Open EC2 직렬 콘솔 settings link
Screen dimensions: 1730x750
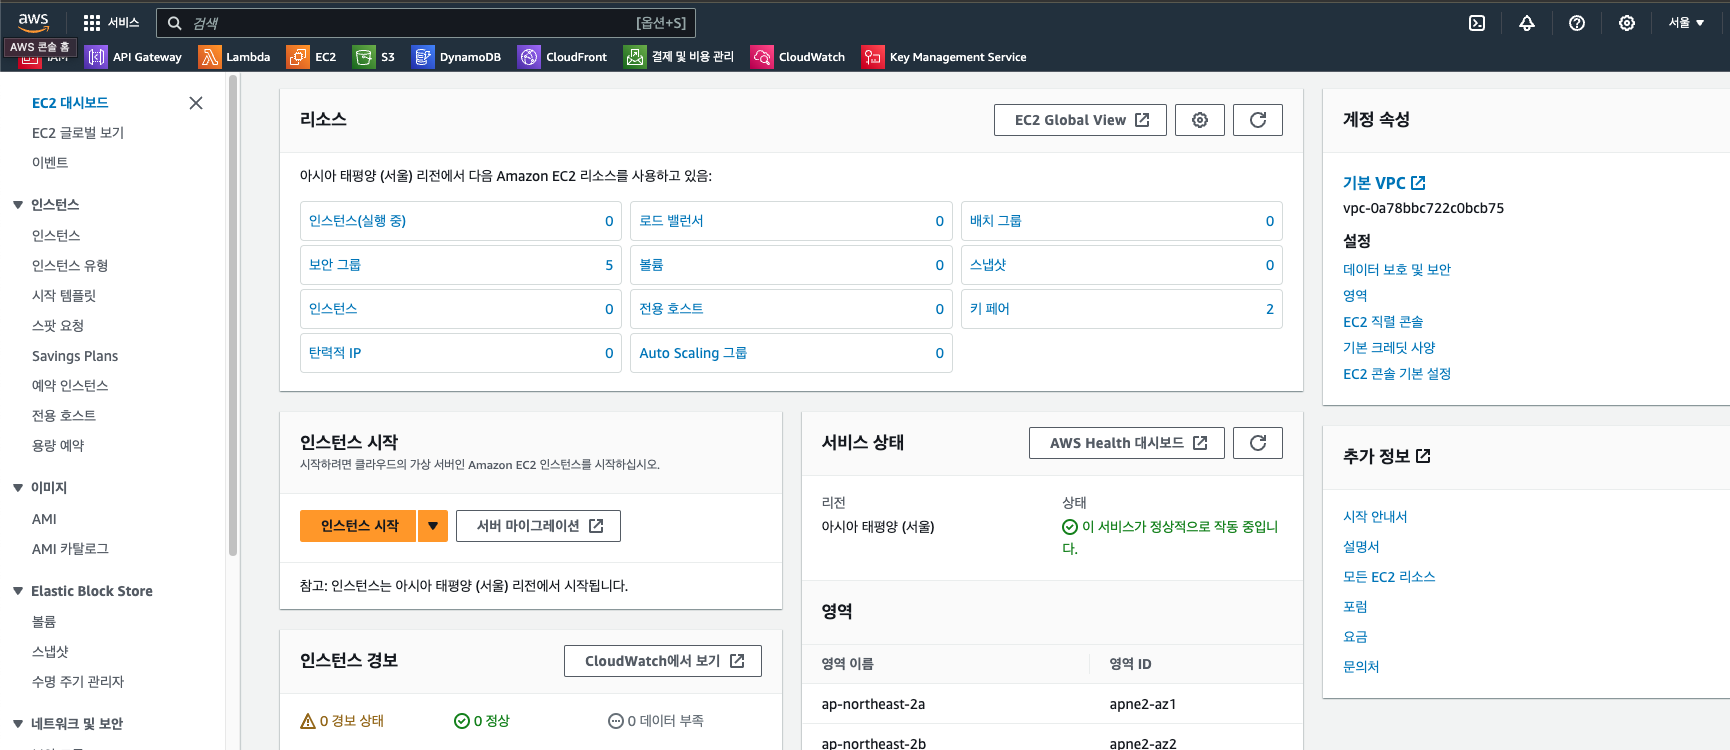1383,322
